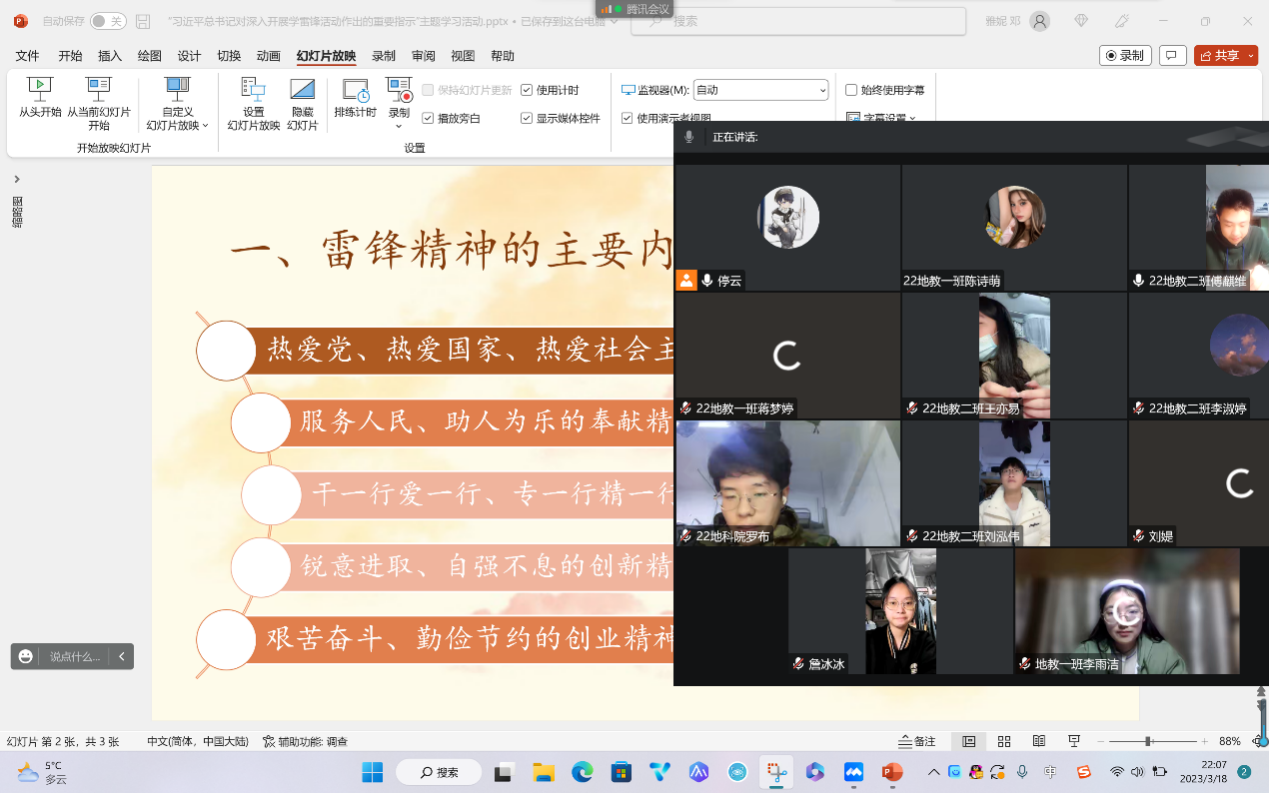Click the 排练计时 icon

click(355, 91)
